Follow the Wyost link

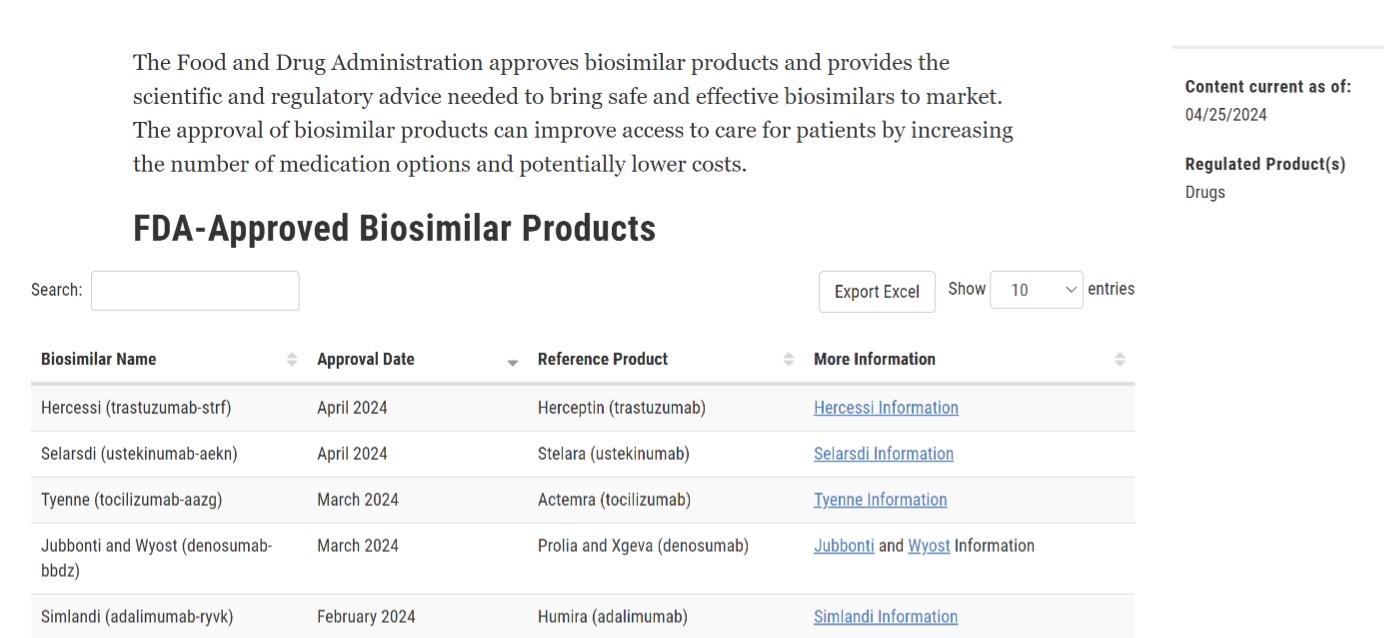[x=929, y=546]
